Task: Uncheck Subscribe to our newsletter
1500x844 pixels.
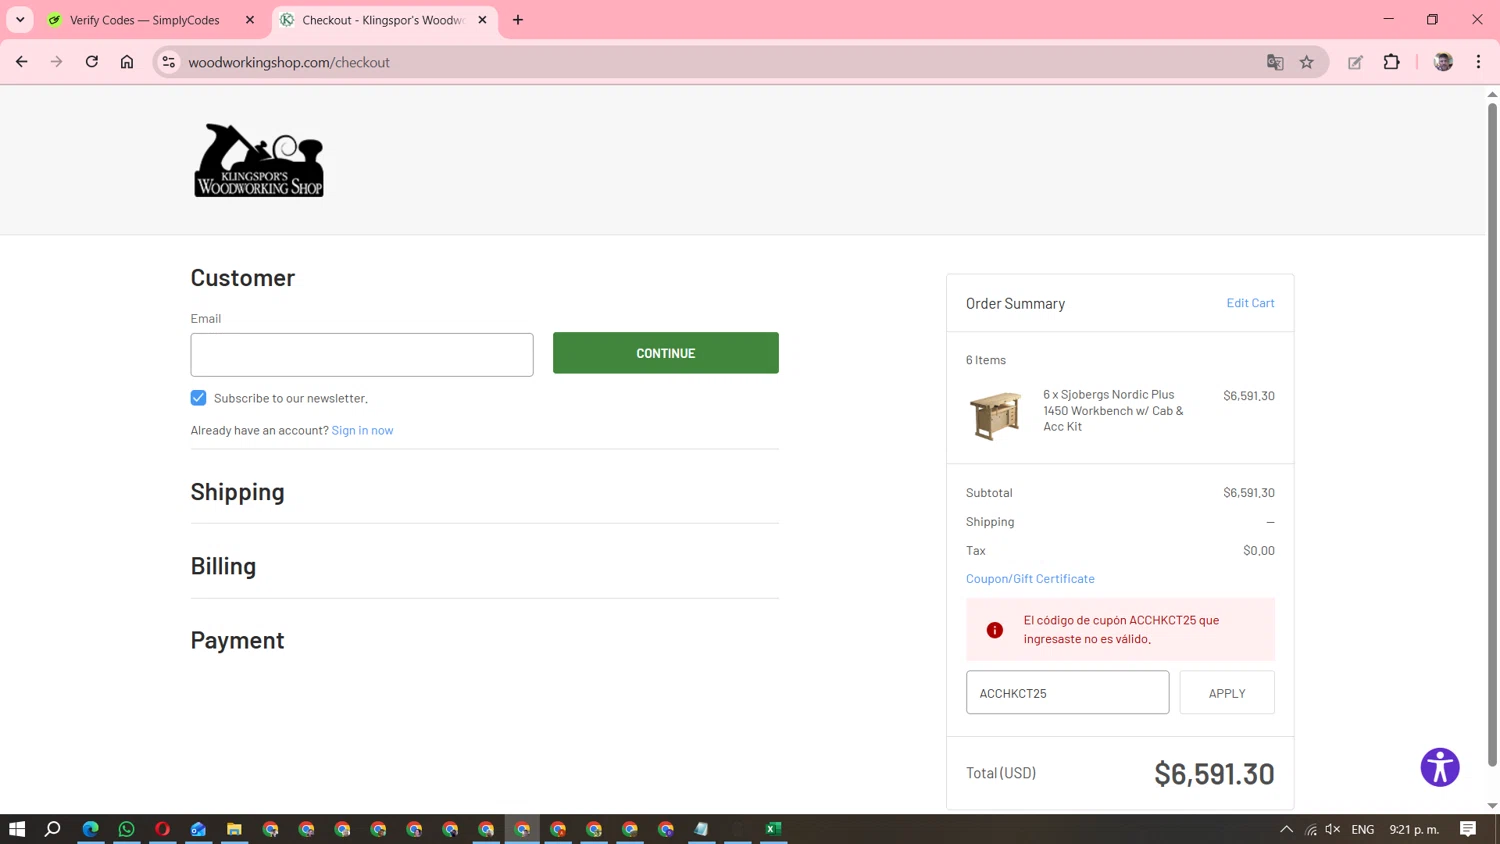Action: pos(199,398)
